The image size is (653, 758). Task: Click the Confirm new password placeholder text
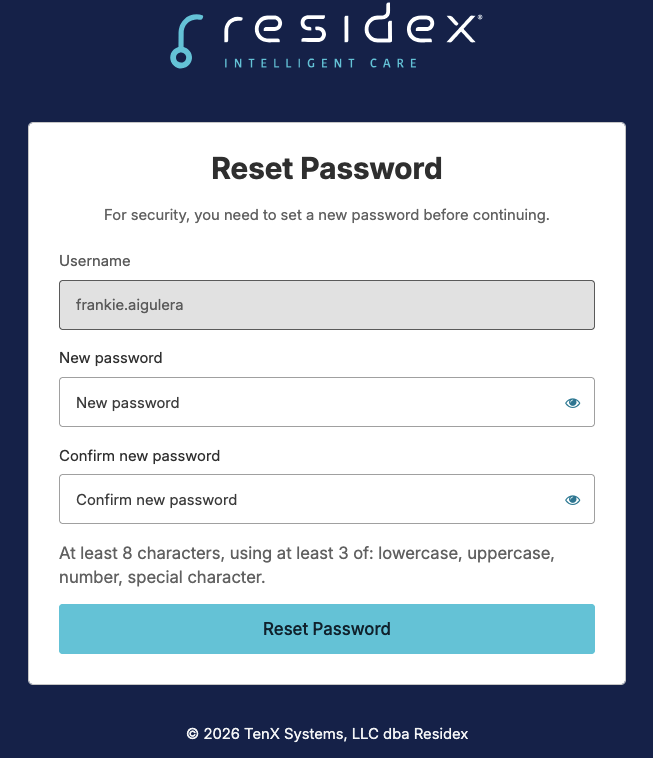point(157,500)
